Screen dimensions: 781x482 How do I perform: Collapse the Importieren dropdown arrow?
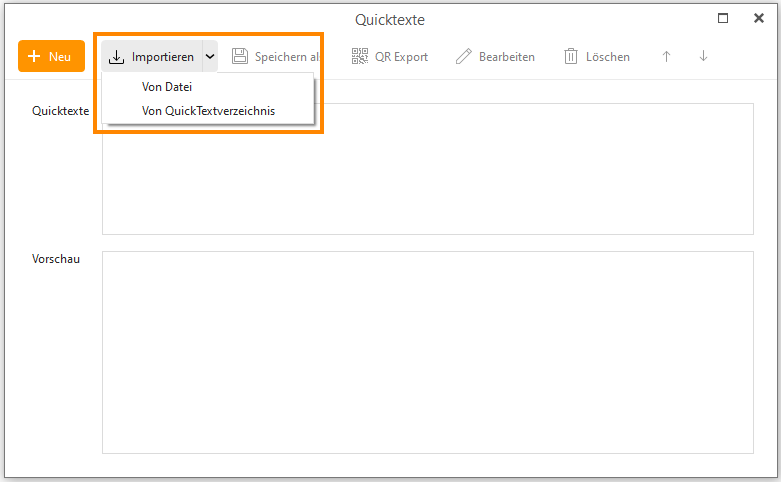pos(210,57)
